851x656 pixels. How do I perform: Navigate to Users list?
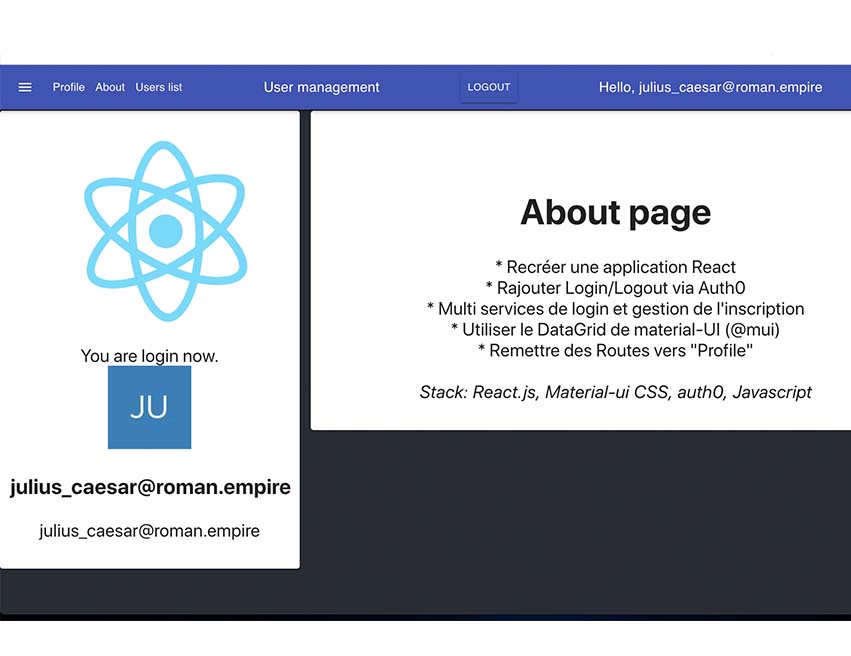[x=159, y=87]
